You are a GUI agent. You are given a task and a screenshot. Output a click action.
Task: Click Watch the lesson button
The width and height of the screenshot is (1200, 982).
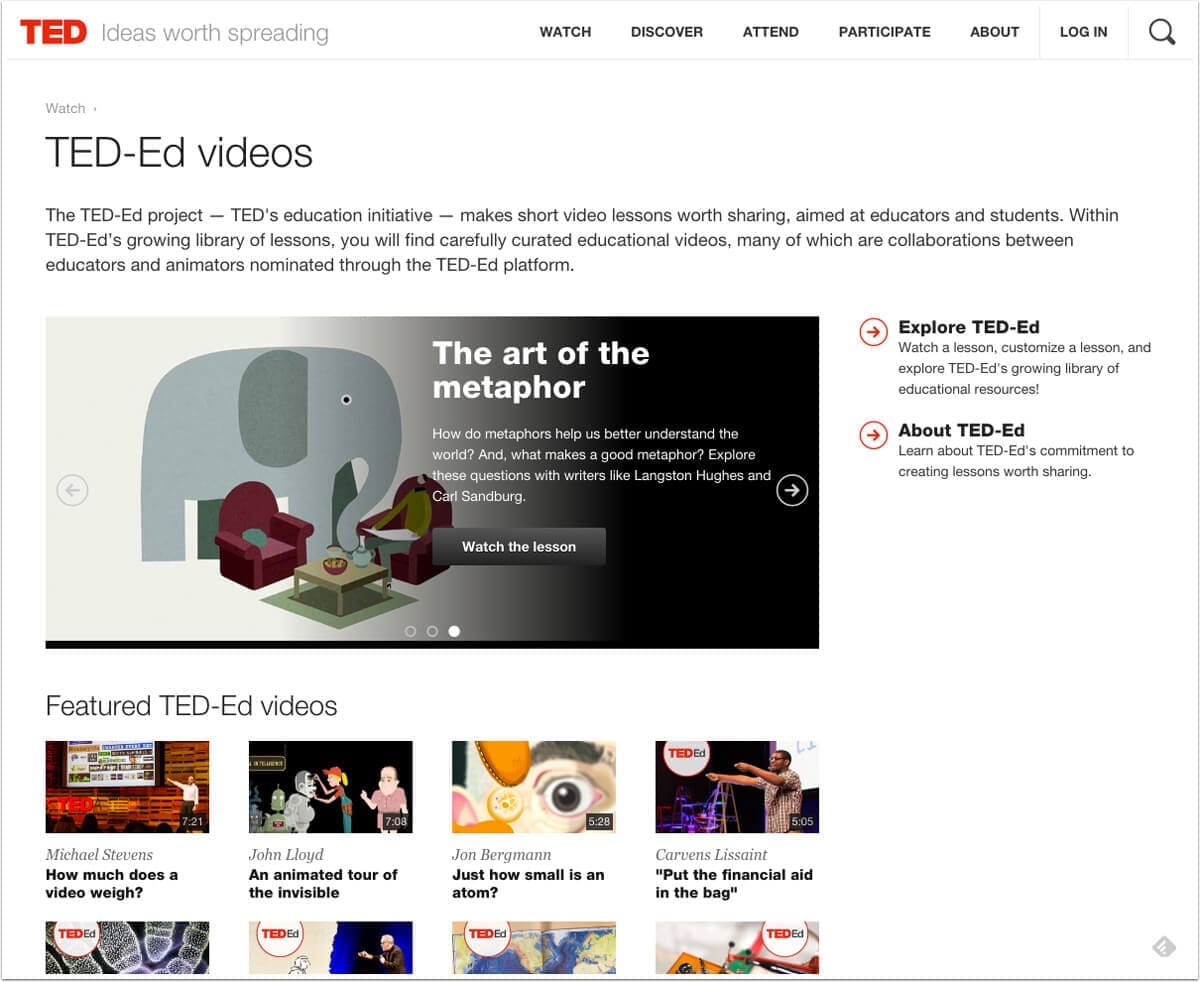(519, 547)
